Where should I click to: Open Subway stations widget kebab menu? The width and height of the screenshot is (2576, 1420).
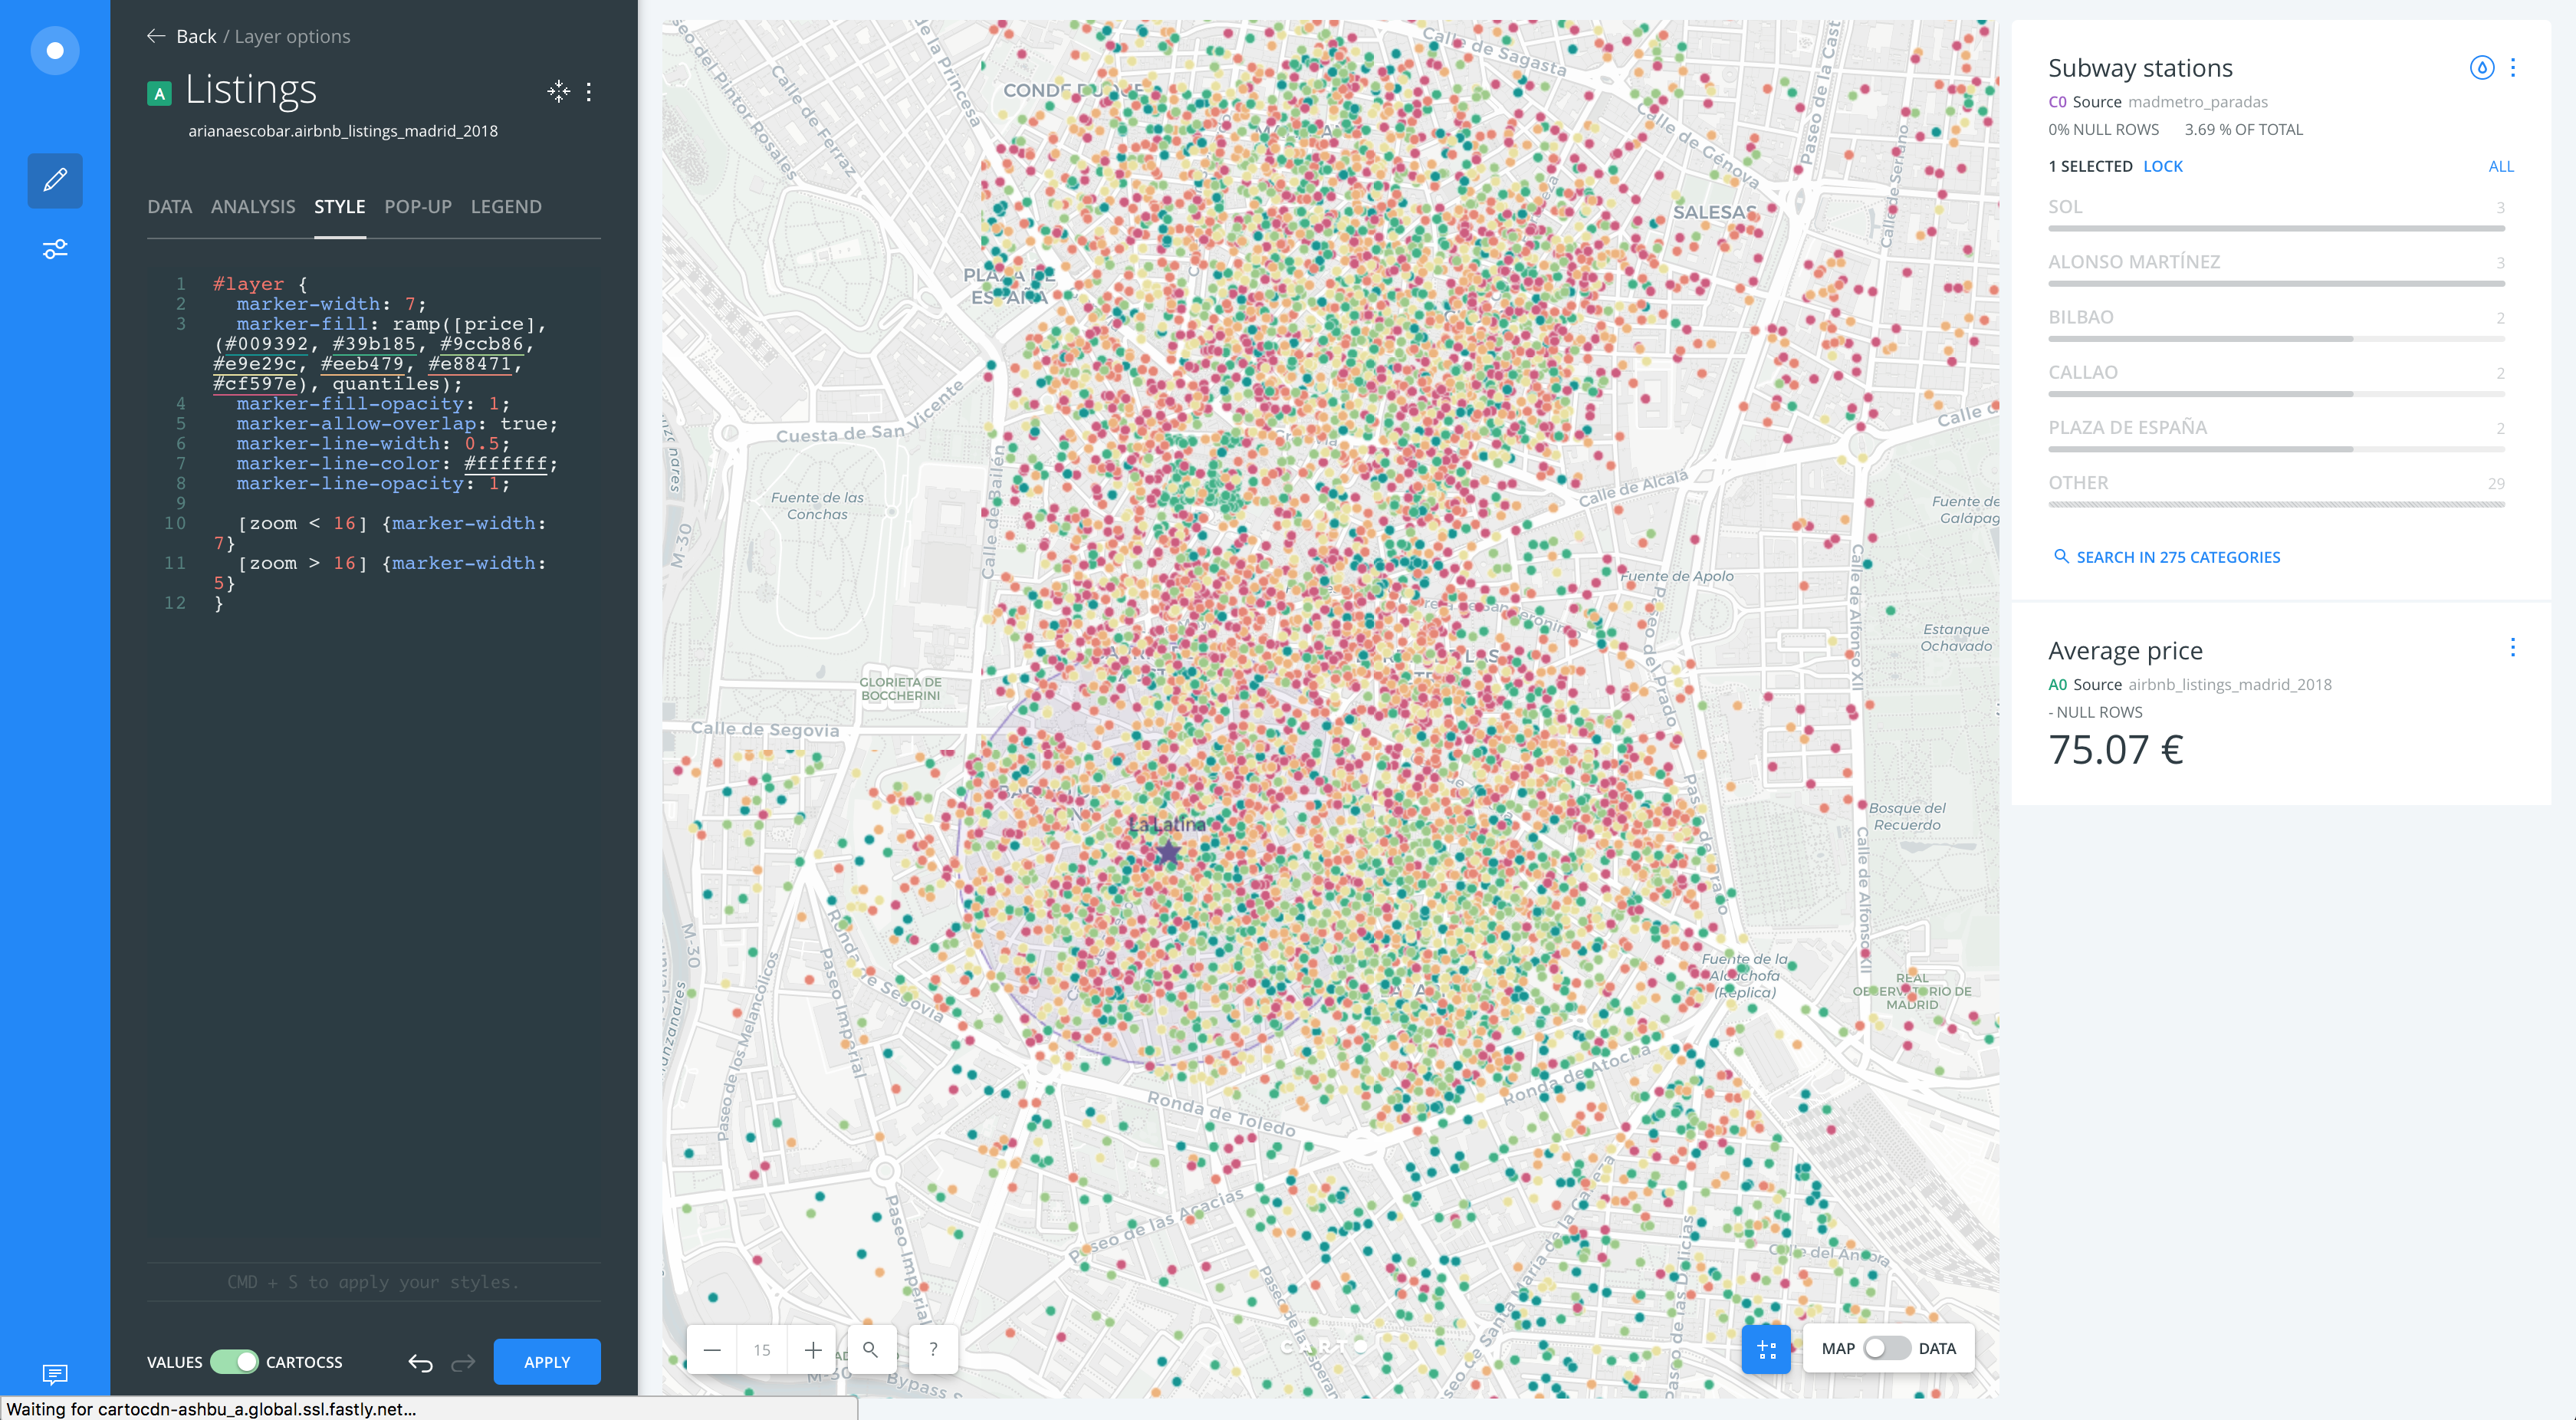coord(2513,67)
